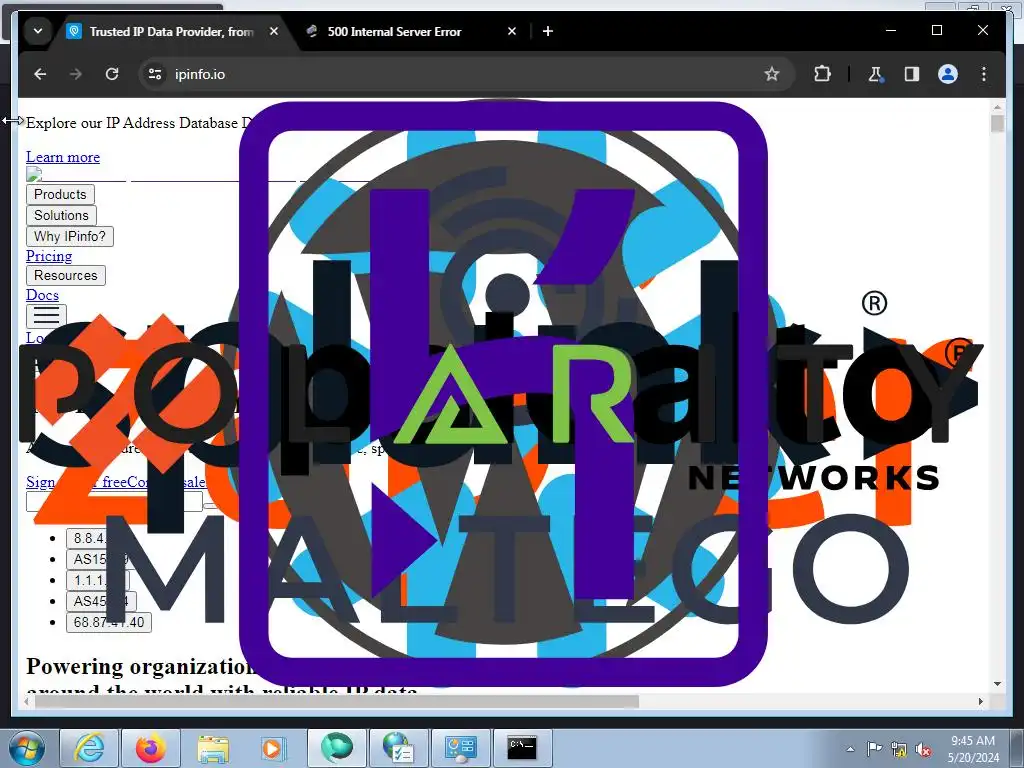
Task: Open the Resources menu button
Action: pyautogui.click(x=65, y=276)
